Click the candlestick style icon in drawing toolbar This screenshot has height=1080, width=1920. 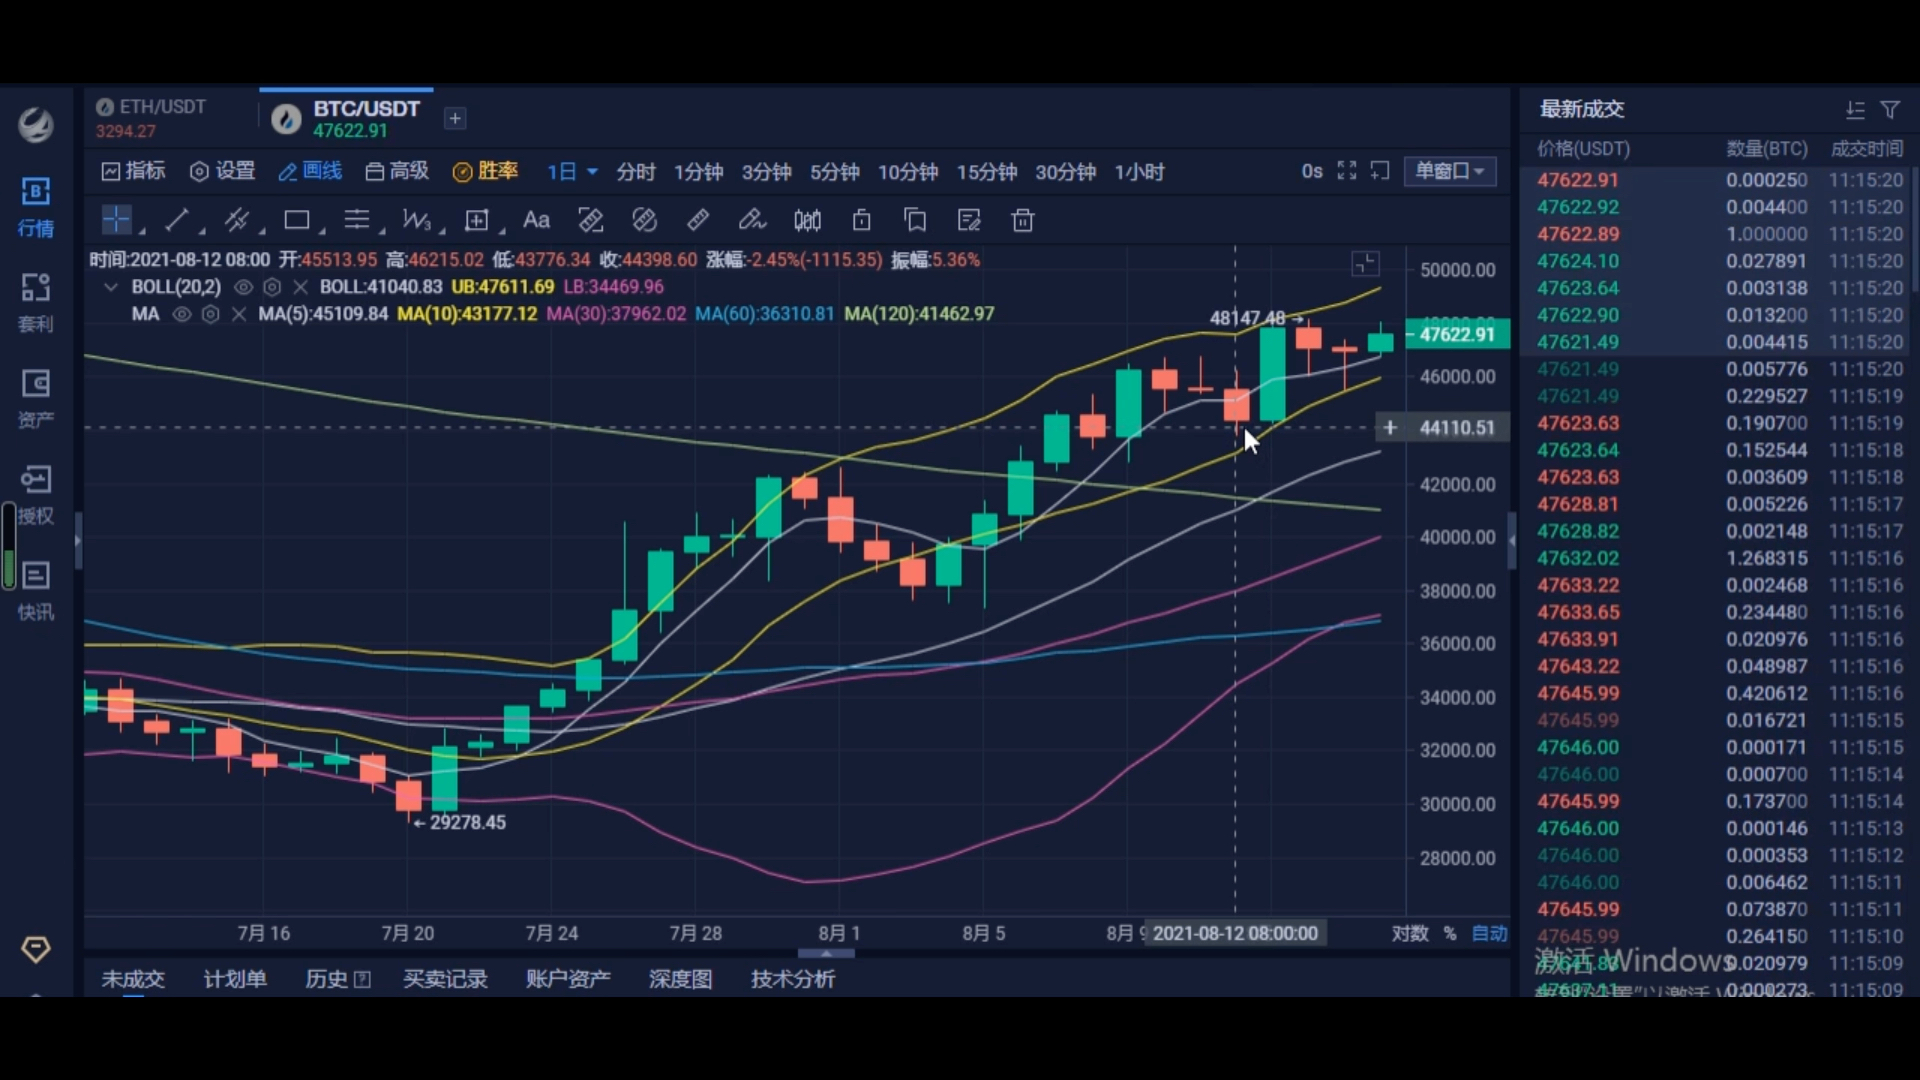[807, 220]
